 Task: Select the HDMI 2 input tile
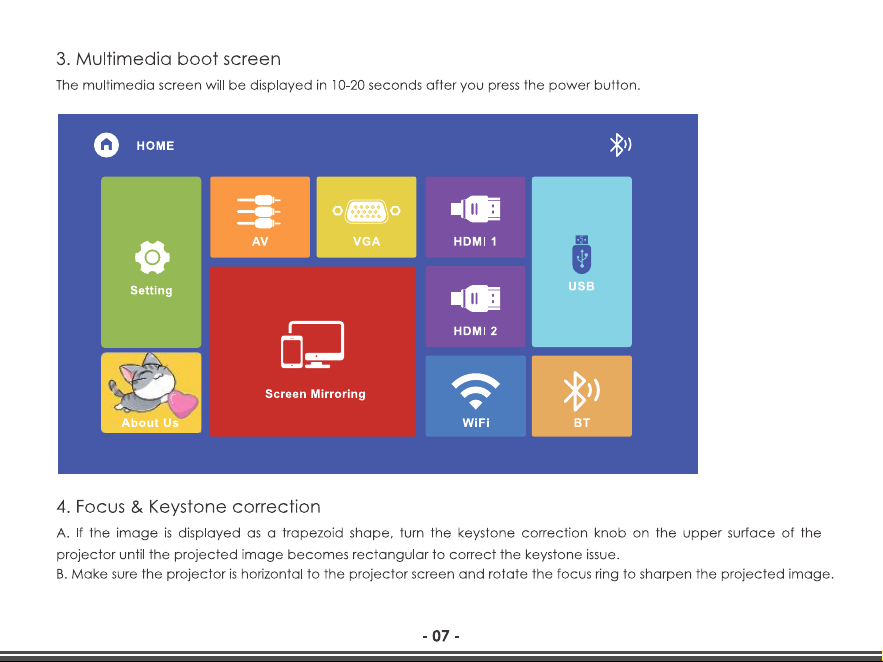pos(475,306)
